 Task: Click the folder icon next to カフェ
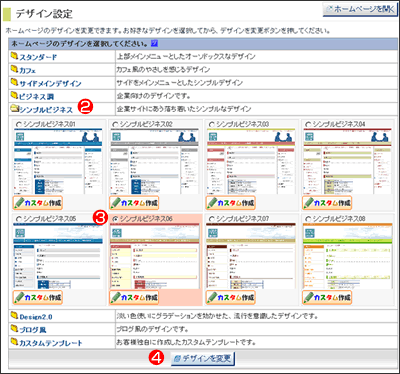point(14,69)
